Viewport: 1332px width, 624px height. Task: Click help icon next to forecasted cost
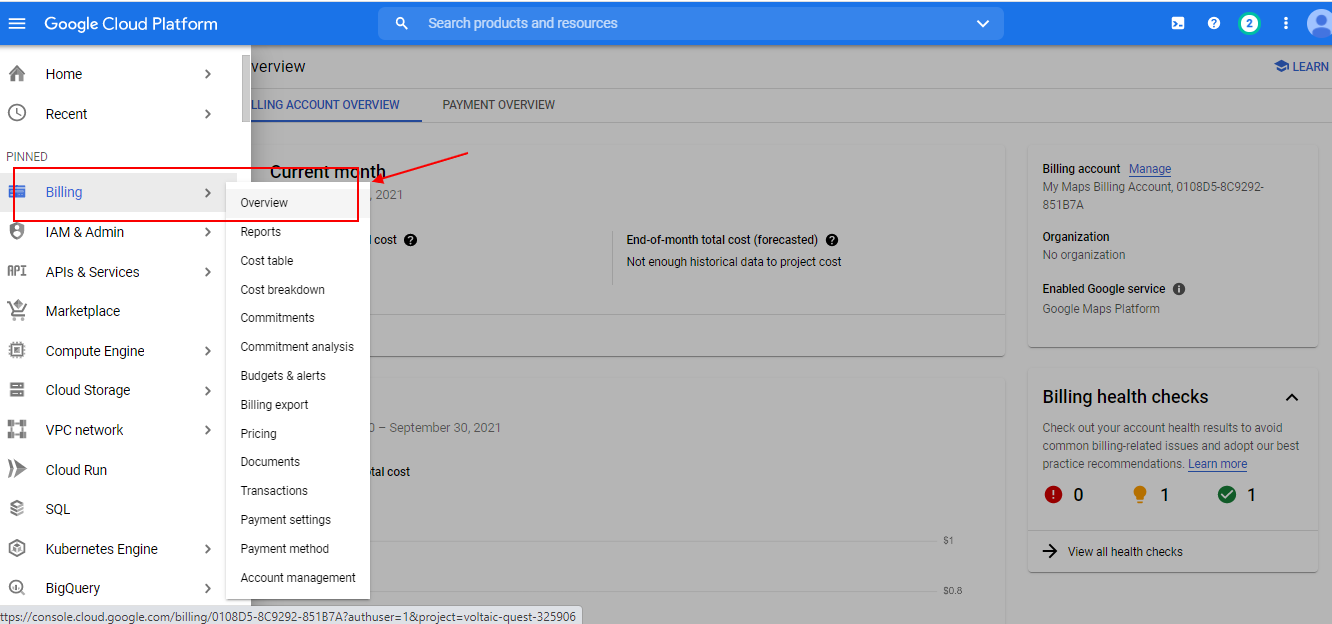[832, 240]
